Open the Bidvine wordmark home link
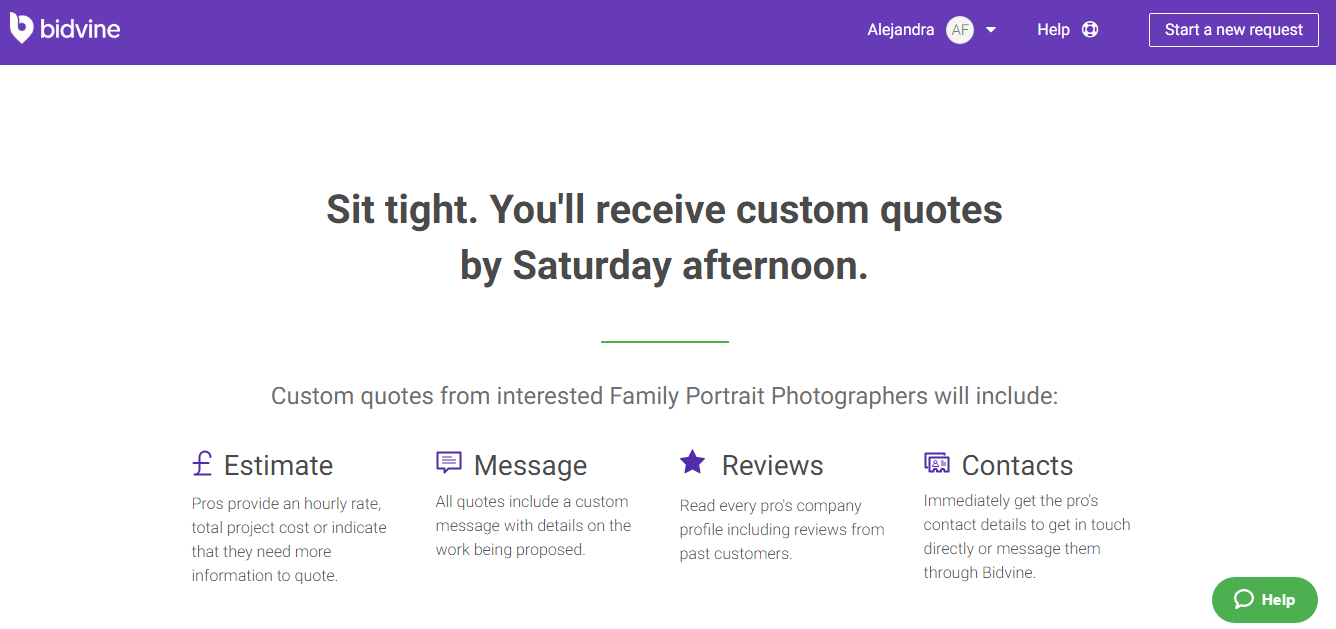 (x=80, y=29)
